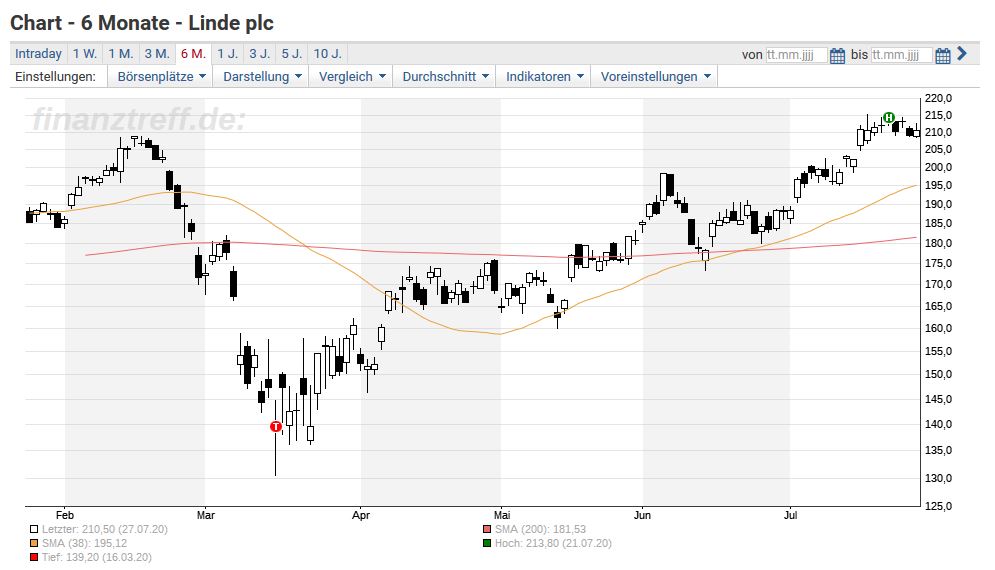Image resolution: width=995 pixels, height=570 pixels.
Task: Click the white Letzter legend swatch
Action: pos(34,529)
